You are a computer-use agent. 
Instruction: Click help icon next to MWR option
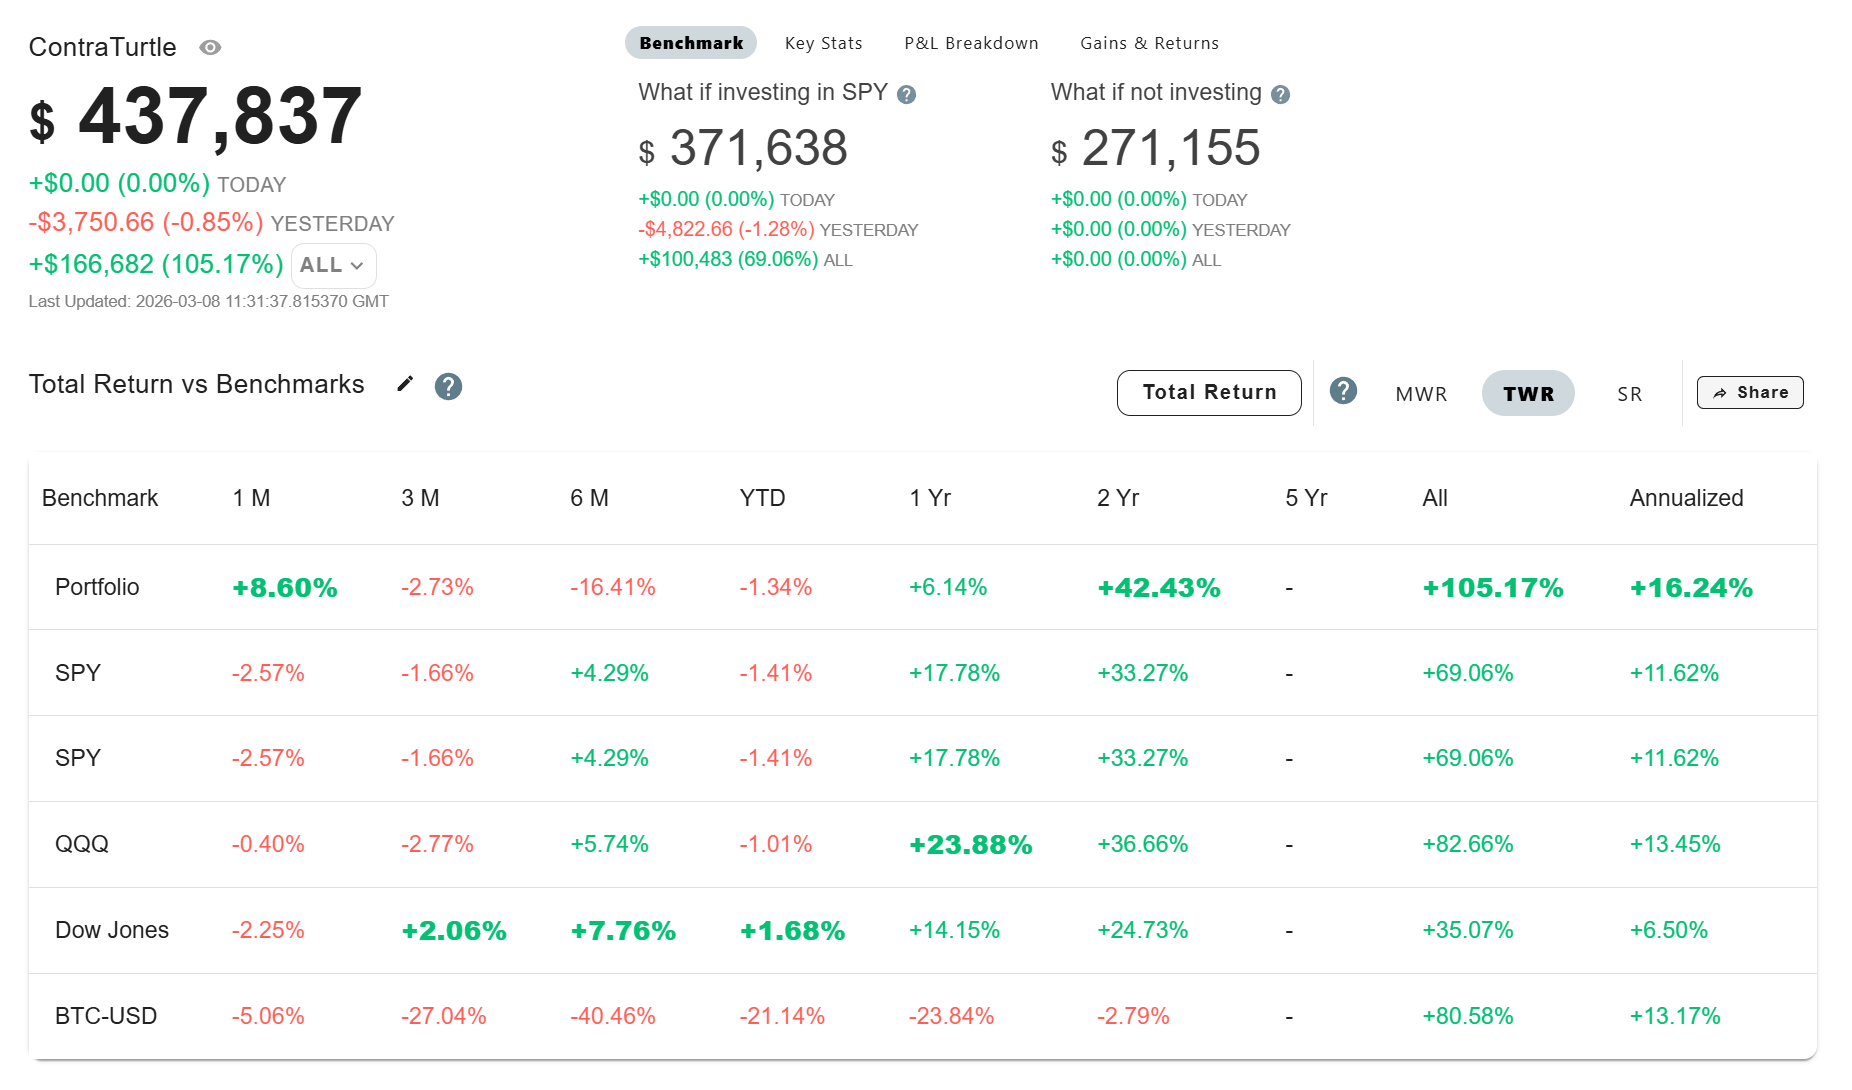point(1343,391)
